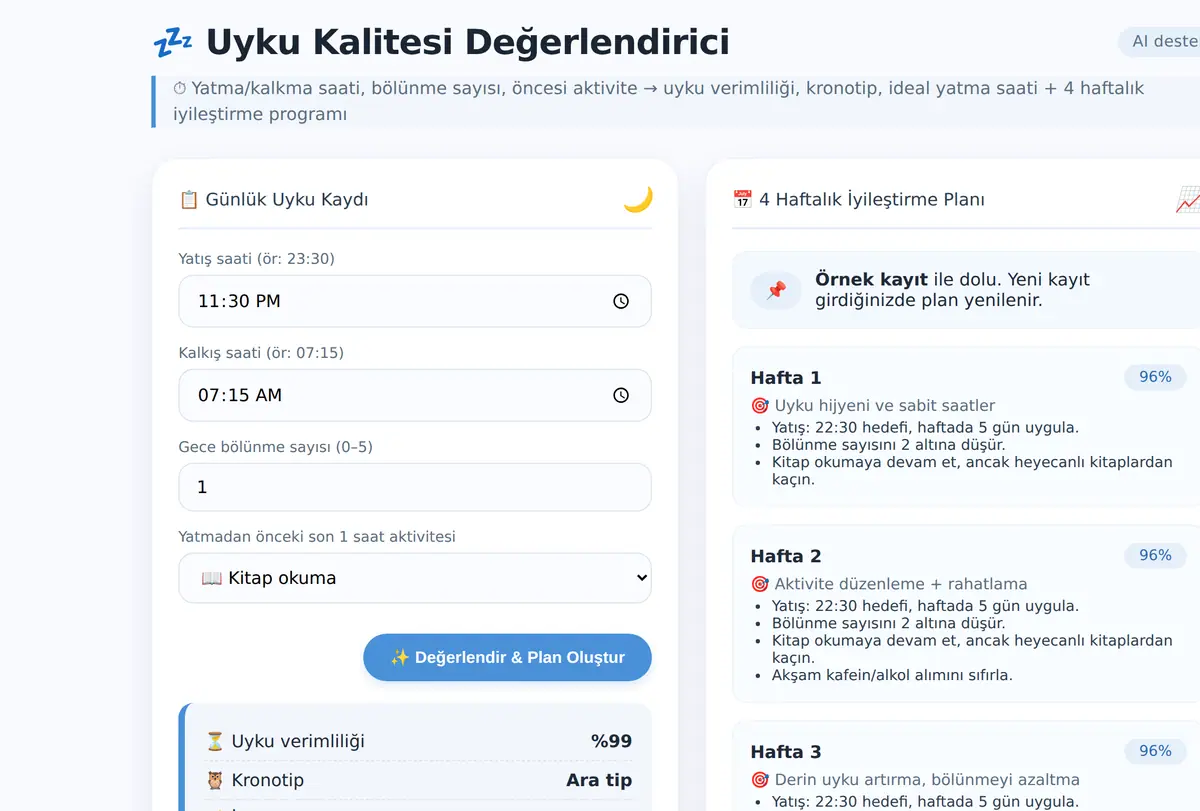The height and width of the screenshot is (811, 1200).
Task: Click the Hafta 1 heading
Action: [786, 377]
